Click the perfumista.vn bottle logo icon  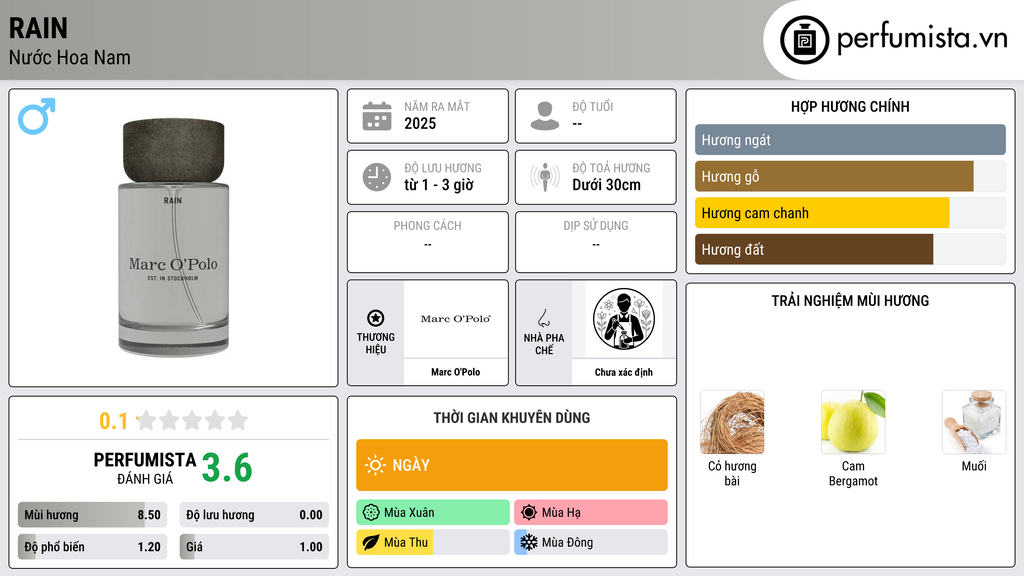804,40
